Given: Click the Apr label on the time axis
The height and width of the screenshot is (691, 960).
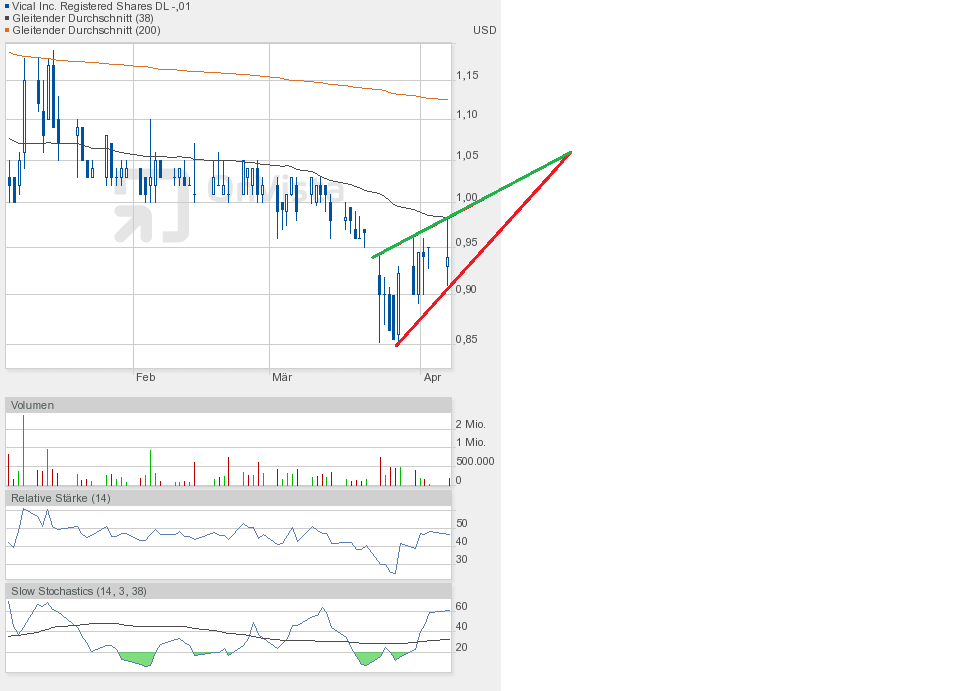Looking at the screenshot, I should tap(432, 377).
